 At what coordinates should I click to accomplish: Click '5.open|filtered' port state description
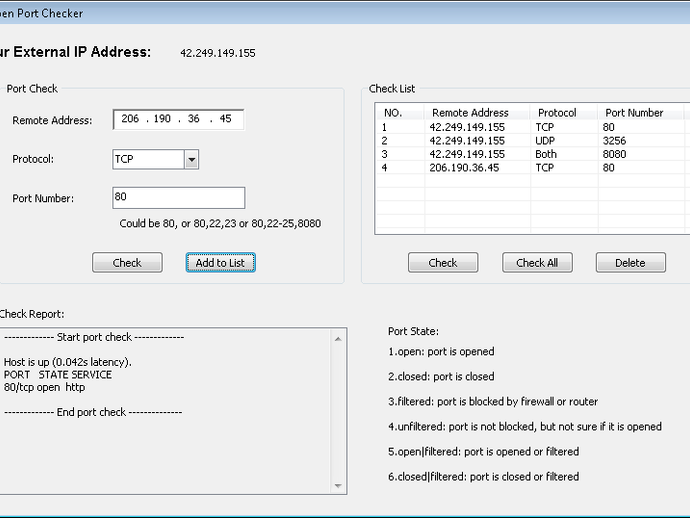coord(484,452)
